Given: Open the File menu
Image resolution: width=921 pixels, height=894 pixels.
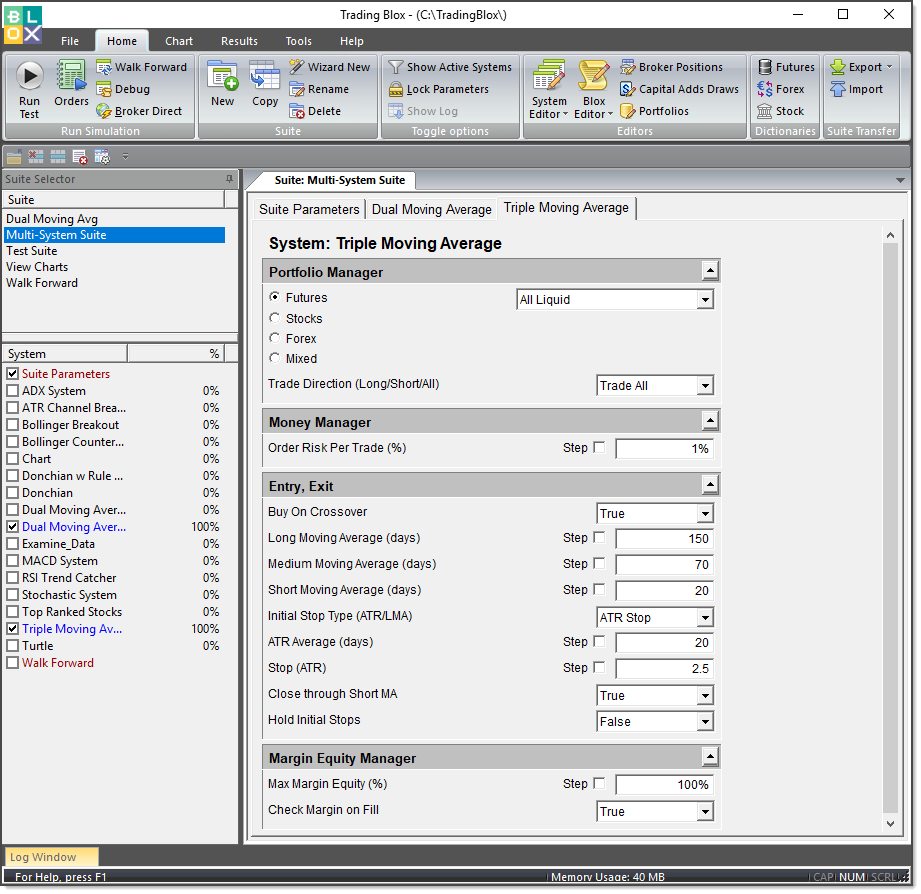Looking at the screenshot, I should point(70,41).
